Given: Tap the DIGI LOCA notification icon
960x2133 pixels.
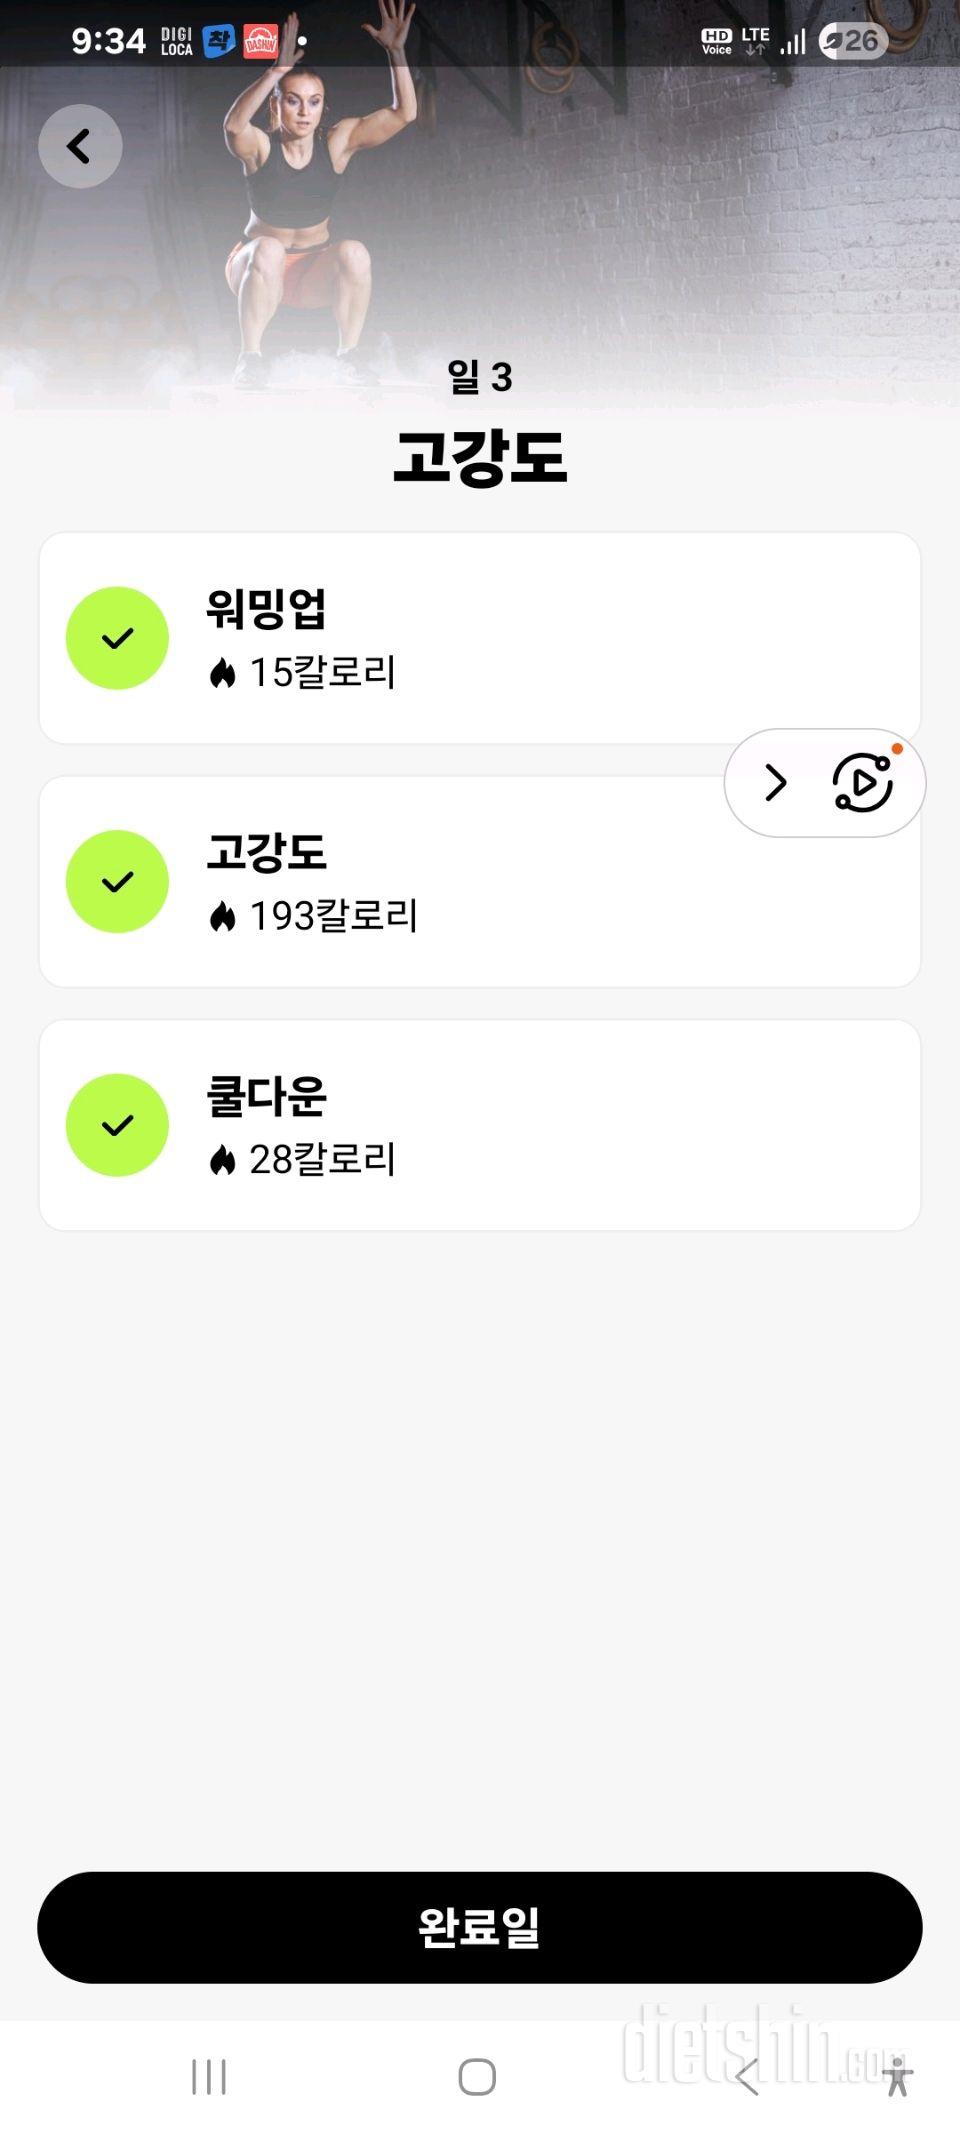Looking at the screenshot, I should tap(176, 41).
